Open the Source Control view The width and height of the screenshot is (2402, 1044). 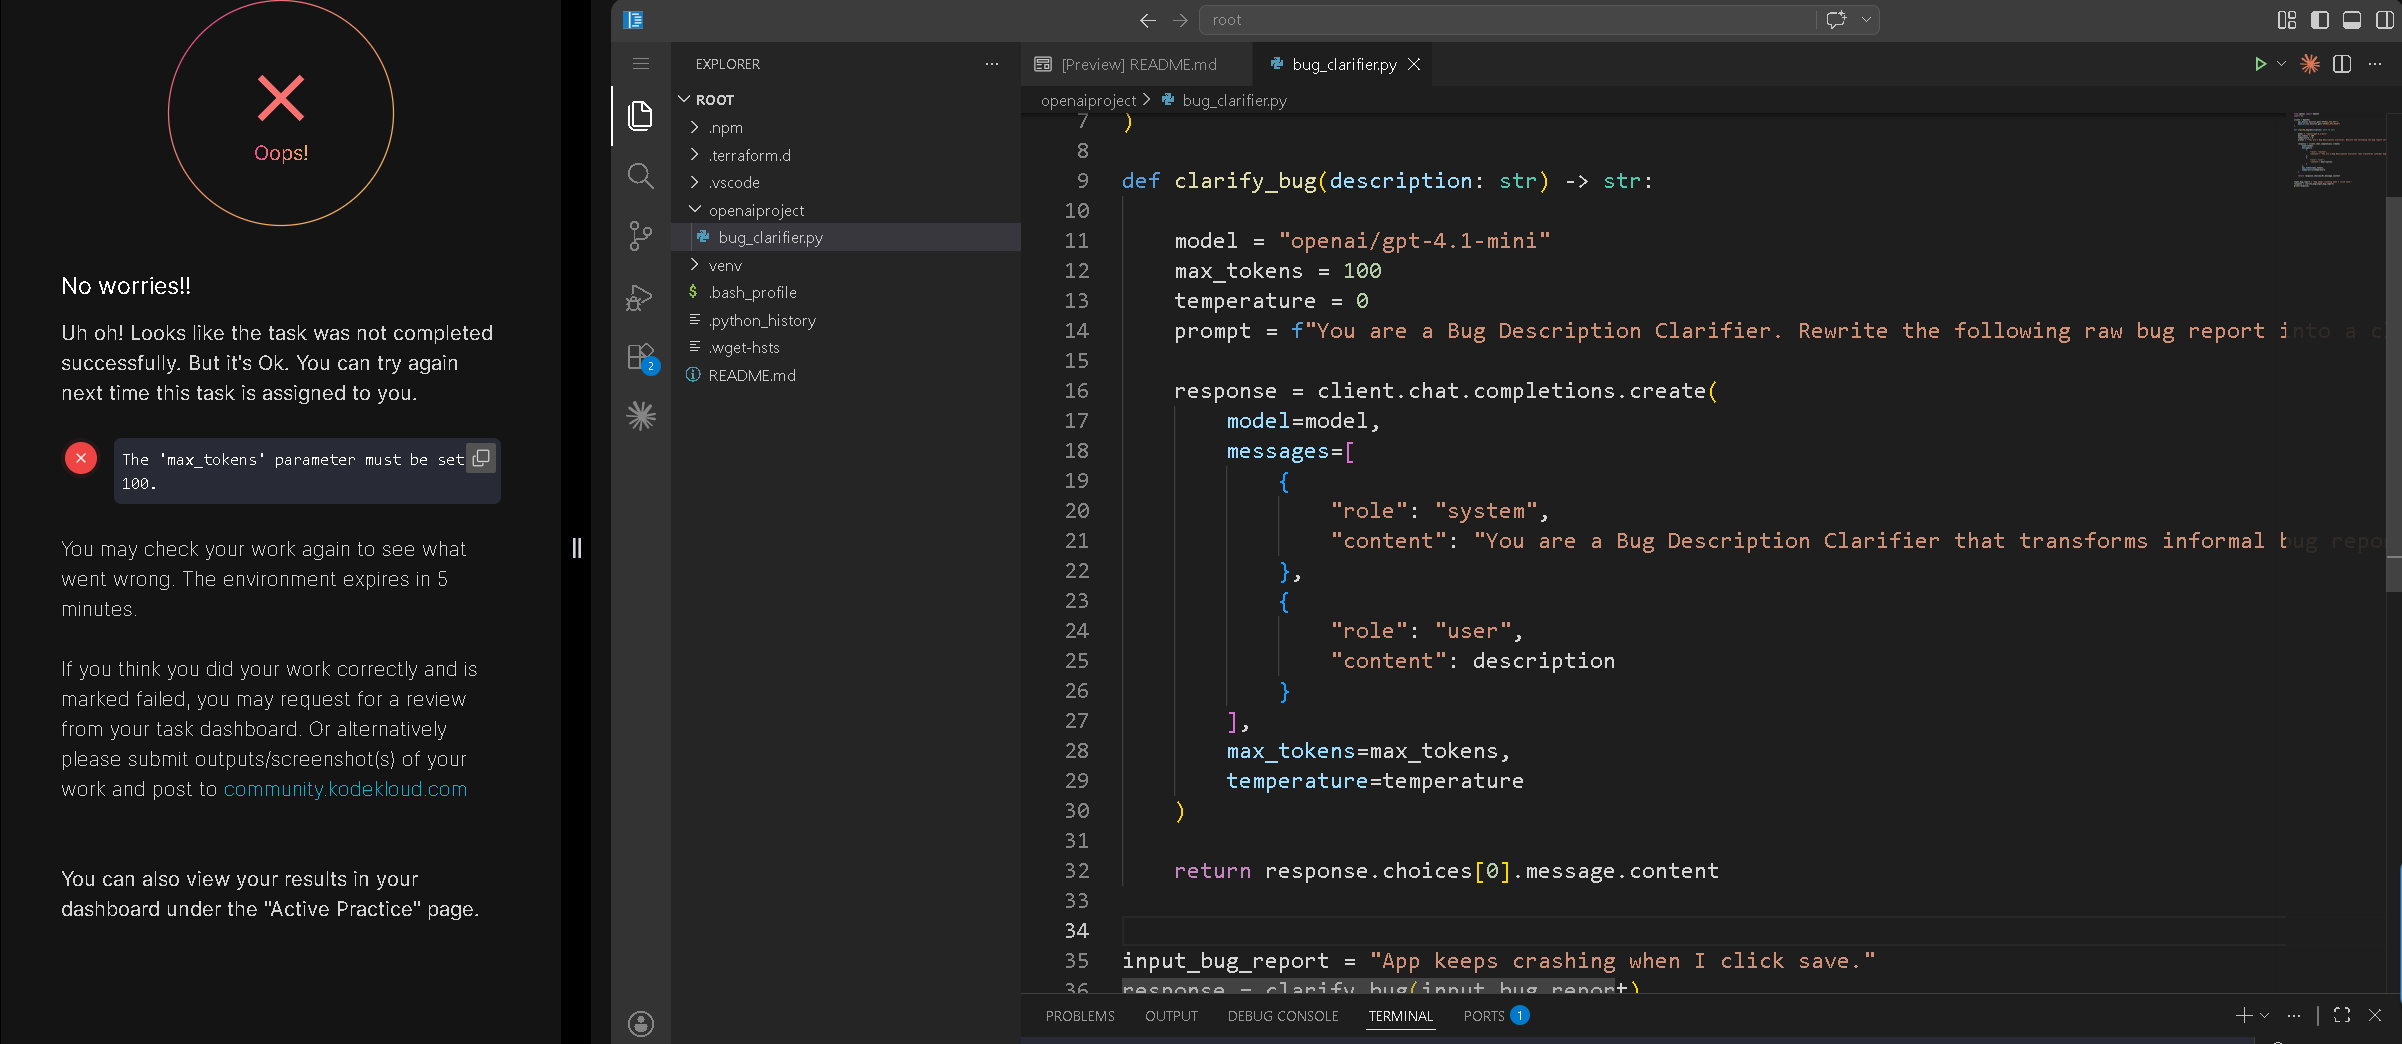[x=640, y=236]
